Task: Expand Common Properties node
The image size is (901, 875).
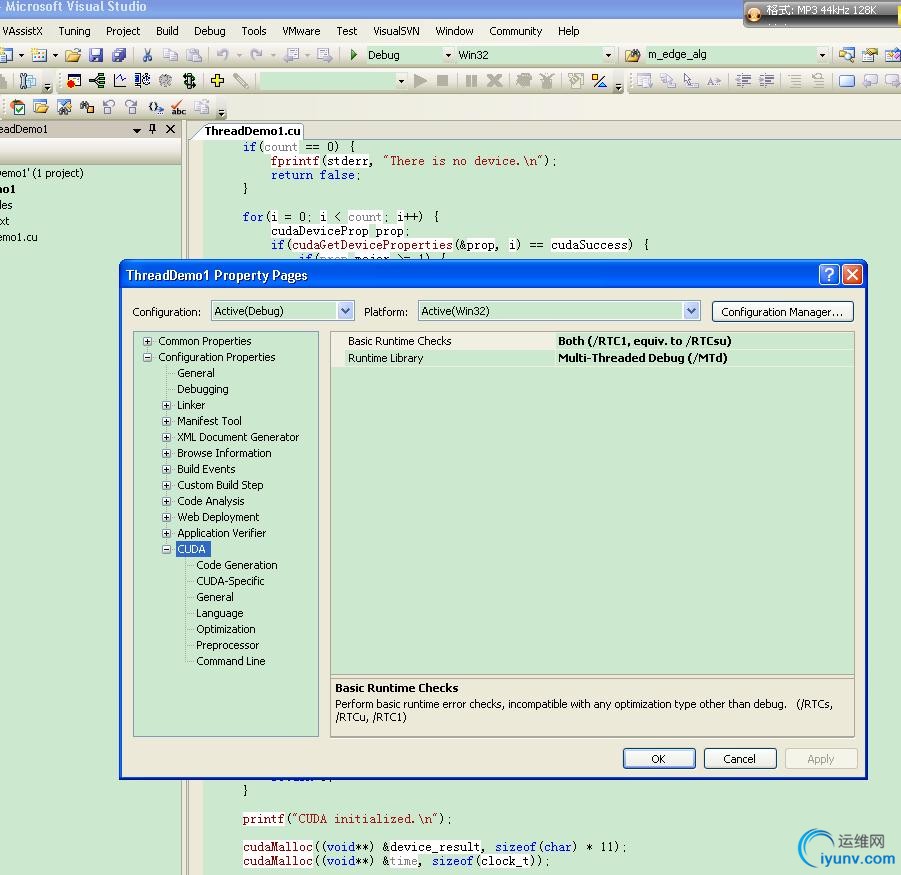Action: coord(148,341)
